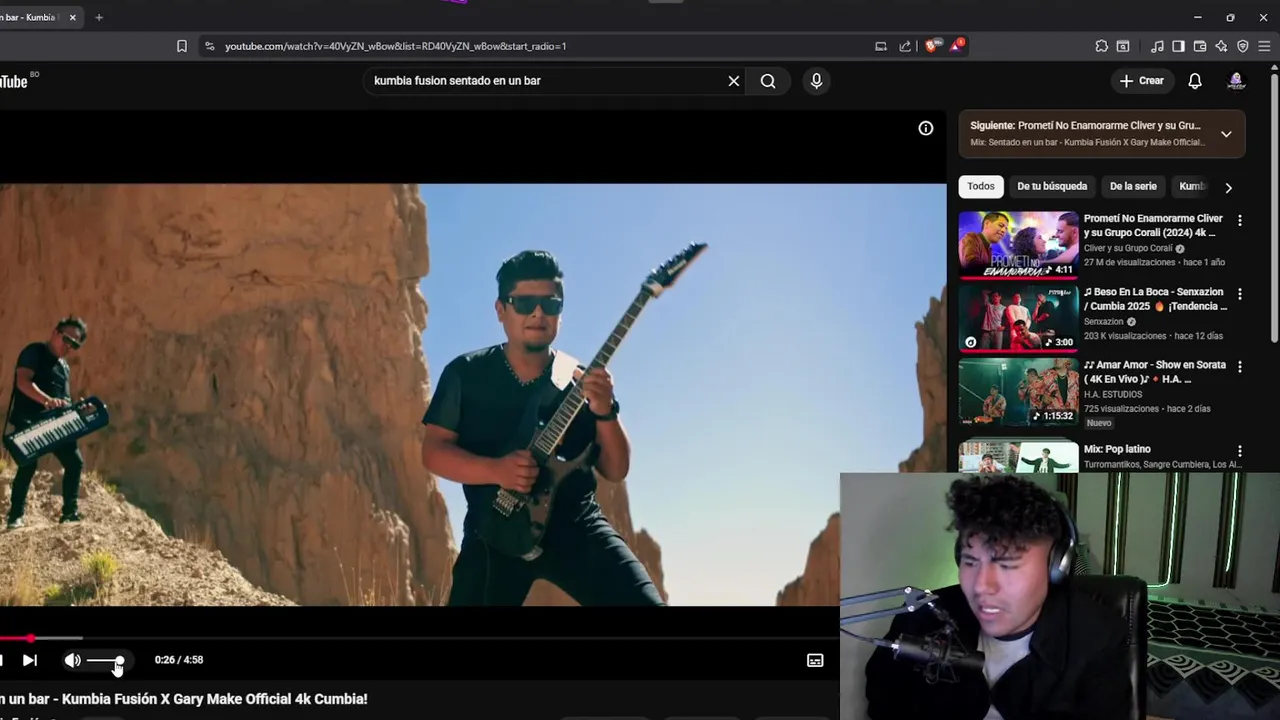Close the current browser tab
The height and width of the screenshot is (720, 1280).
[72, 17]
